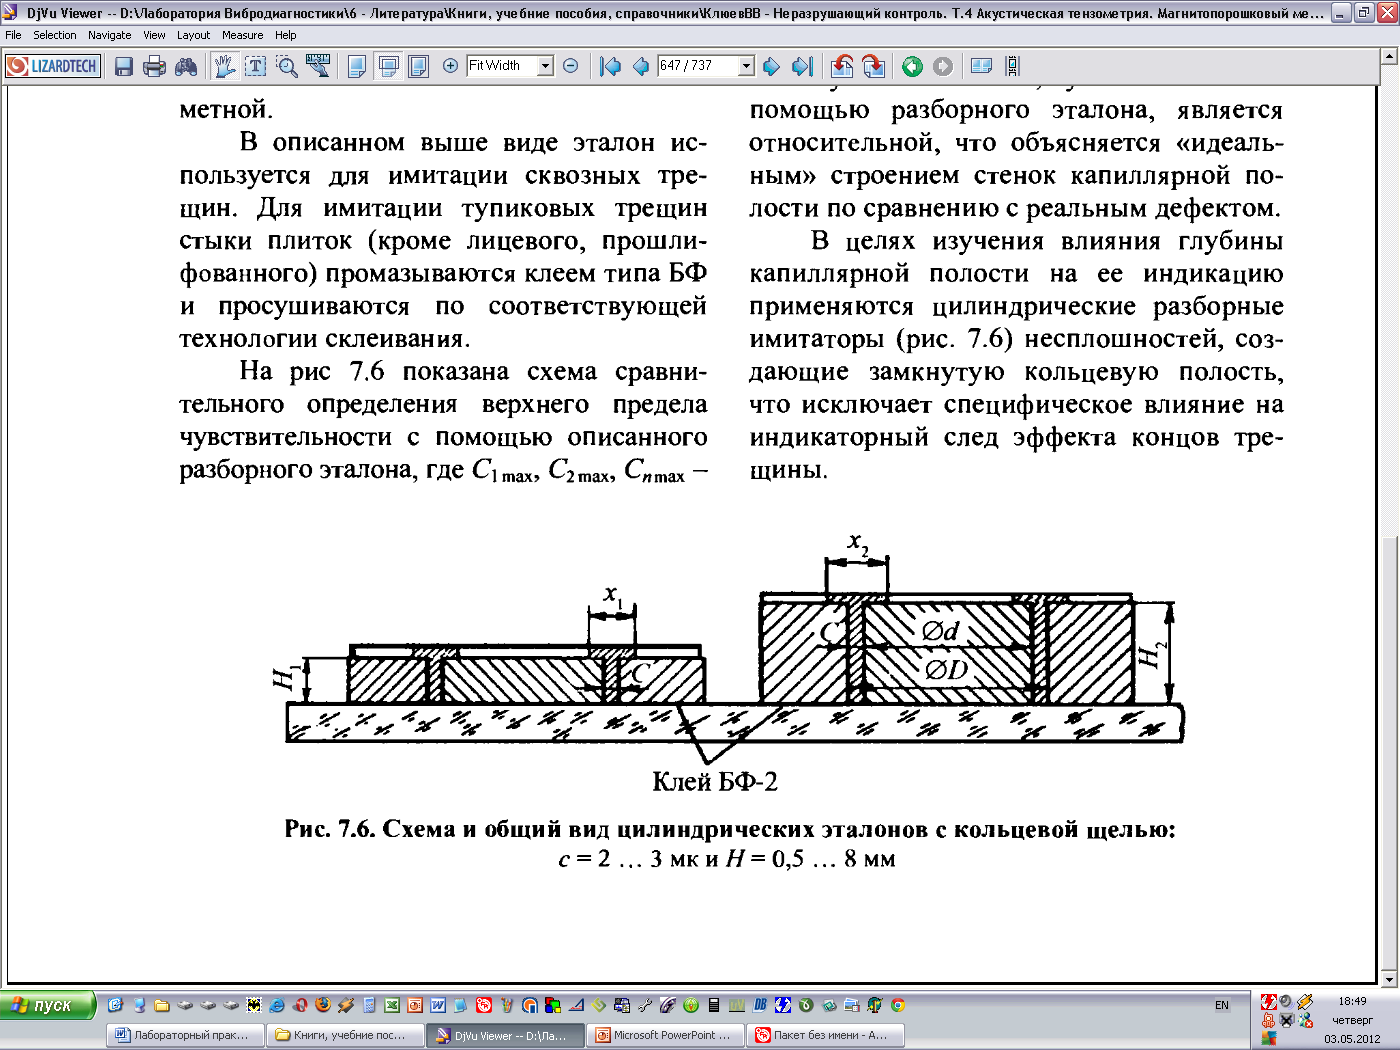
Task: Click the DjVu Viewer taskbar button
Action: click(x=505, y=1035)
